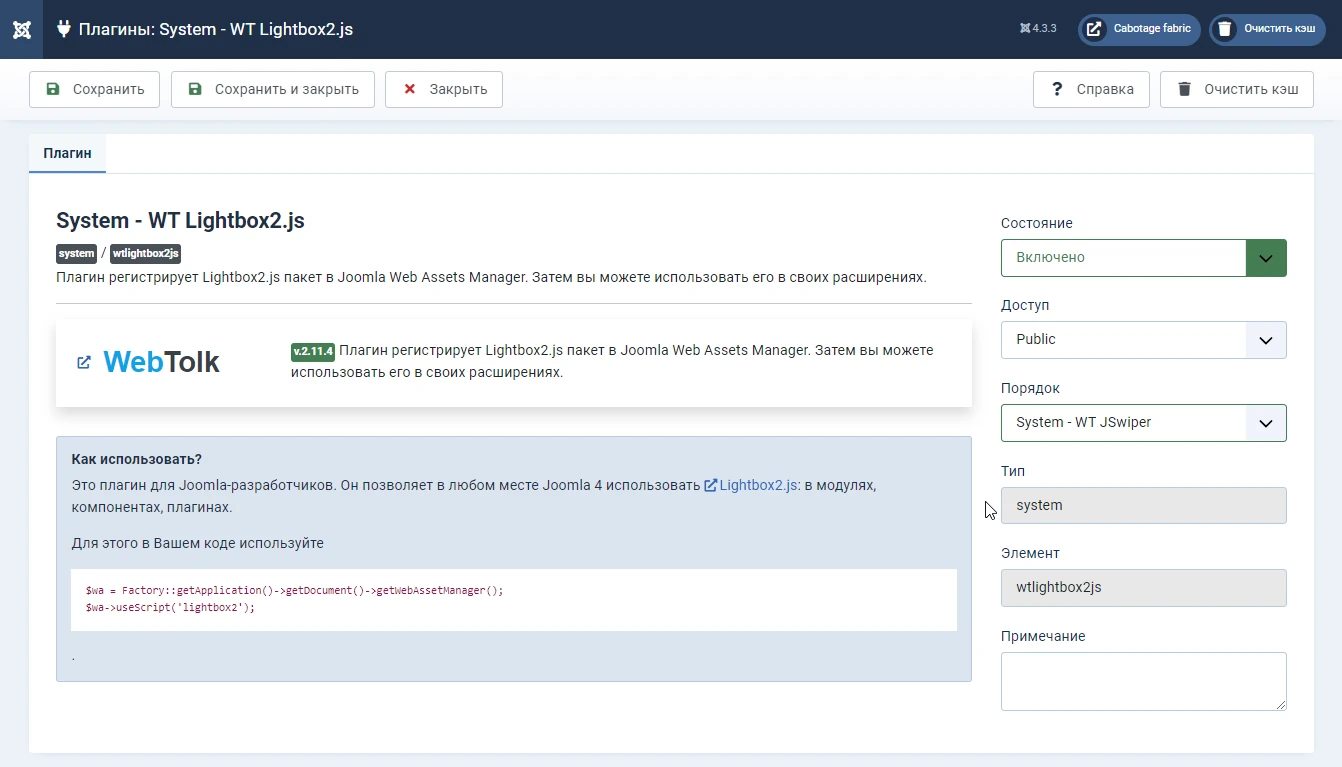Viewport: 1342px width, 767px height.
Task: Open the Состояние status dropdown
Action: click(x=1143, y=258)
